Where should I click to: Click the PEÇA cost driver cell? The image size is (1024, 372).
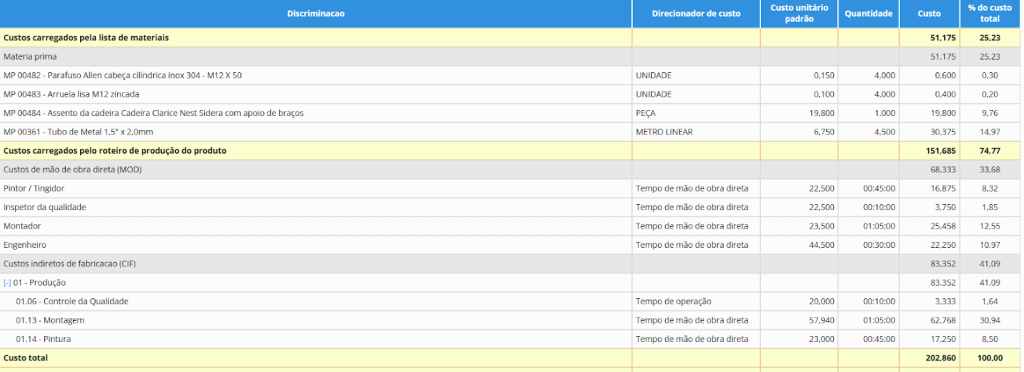click(696, 113)
